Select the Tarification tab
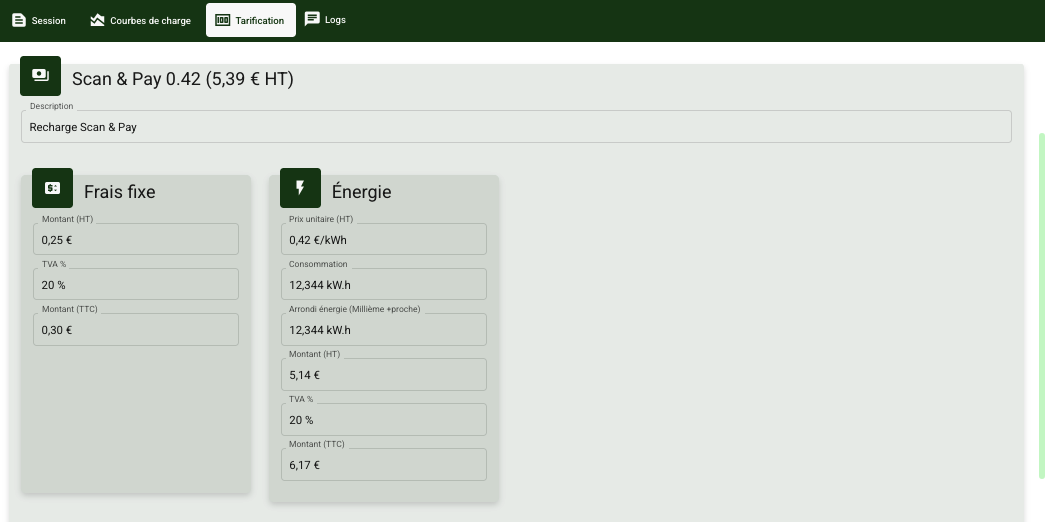 tap(251, 20)
